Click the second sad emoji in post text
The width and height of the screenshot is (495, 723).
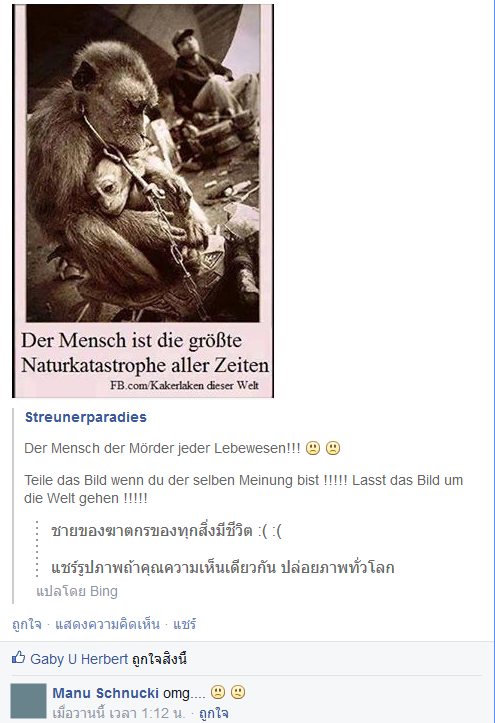[x=333, y=448]
